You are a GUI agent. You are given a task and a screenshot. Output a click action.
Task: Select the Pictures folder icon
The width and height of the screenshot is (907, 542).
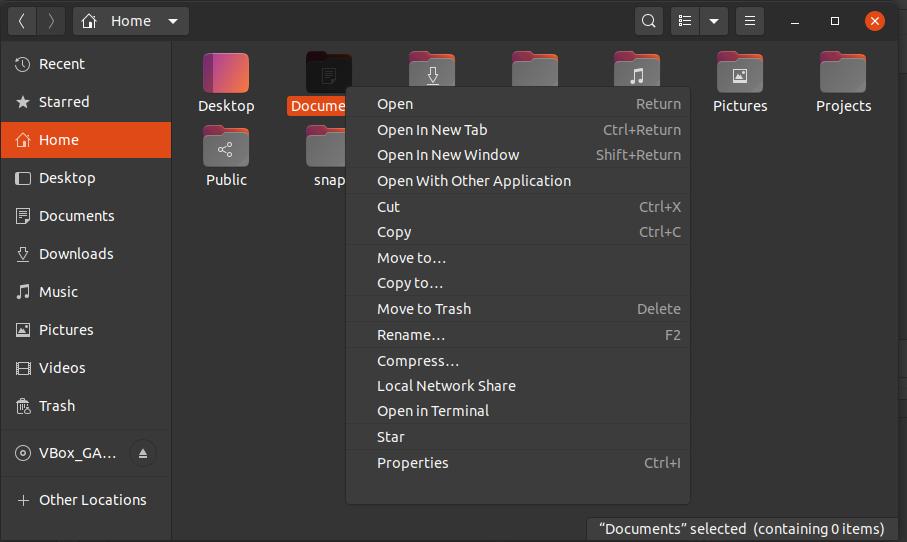click(740, 73)
